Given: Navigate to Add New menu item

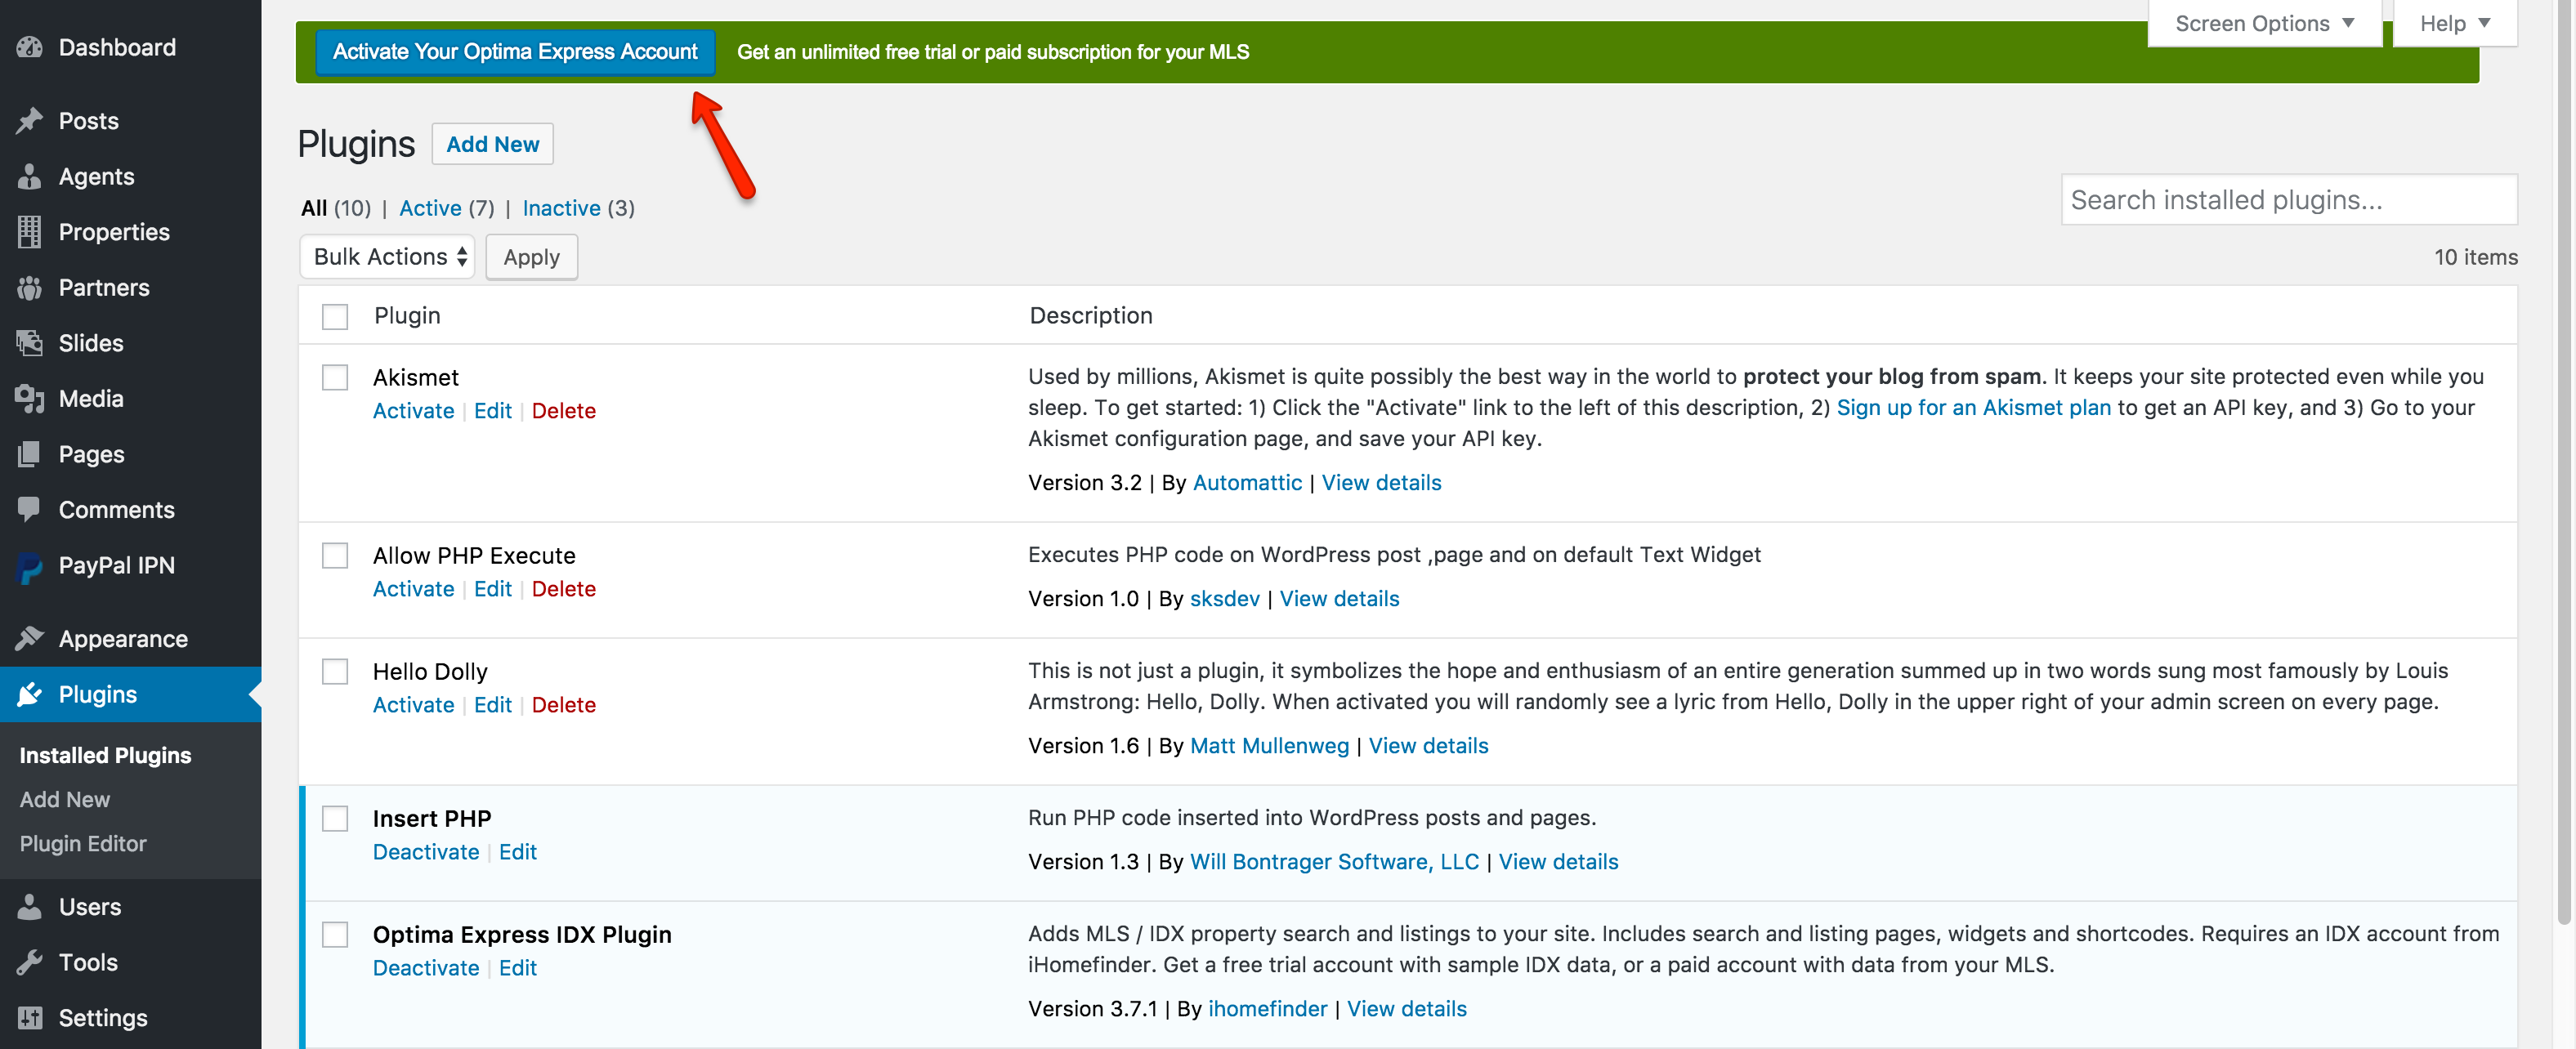Looking at the screenshot, I should click(x=64, y=800).
